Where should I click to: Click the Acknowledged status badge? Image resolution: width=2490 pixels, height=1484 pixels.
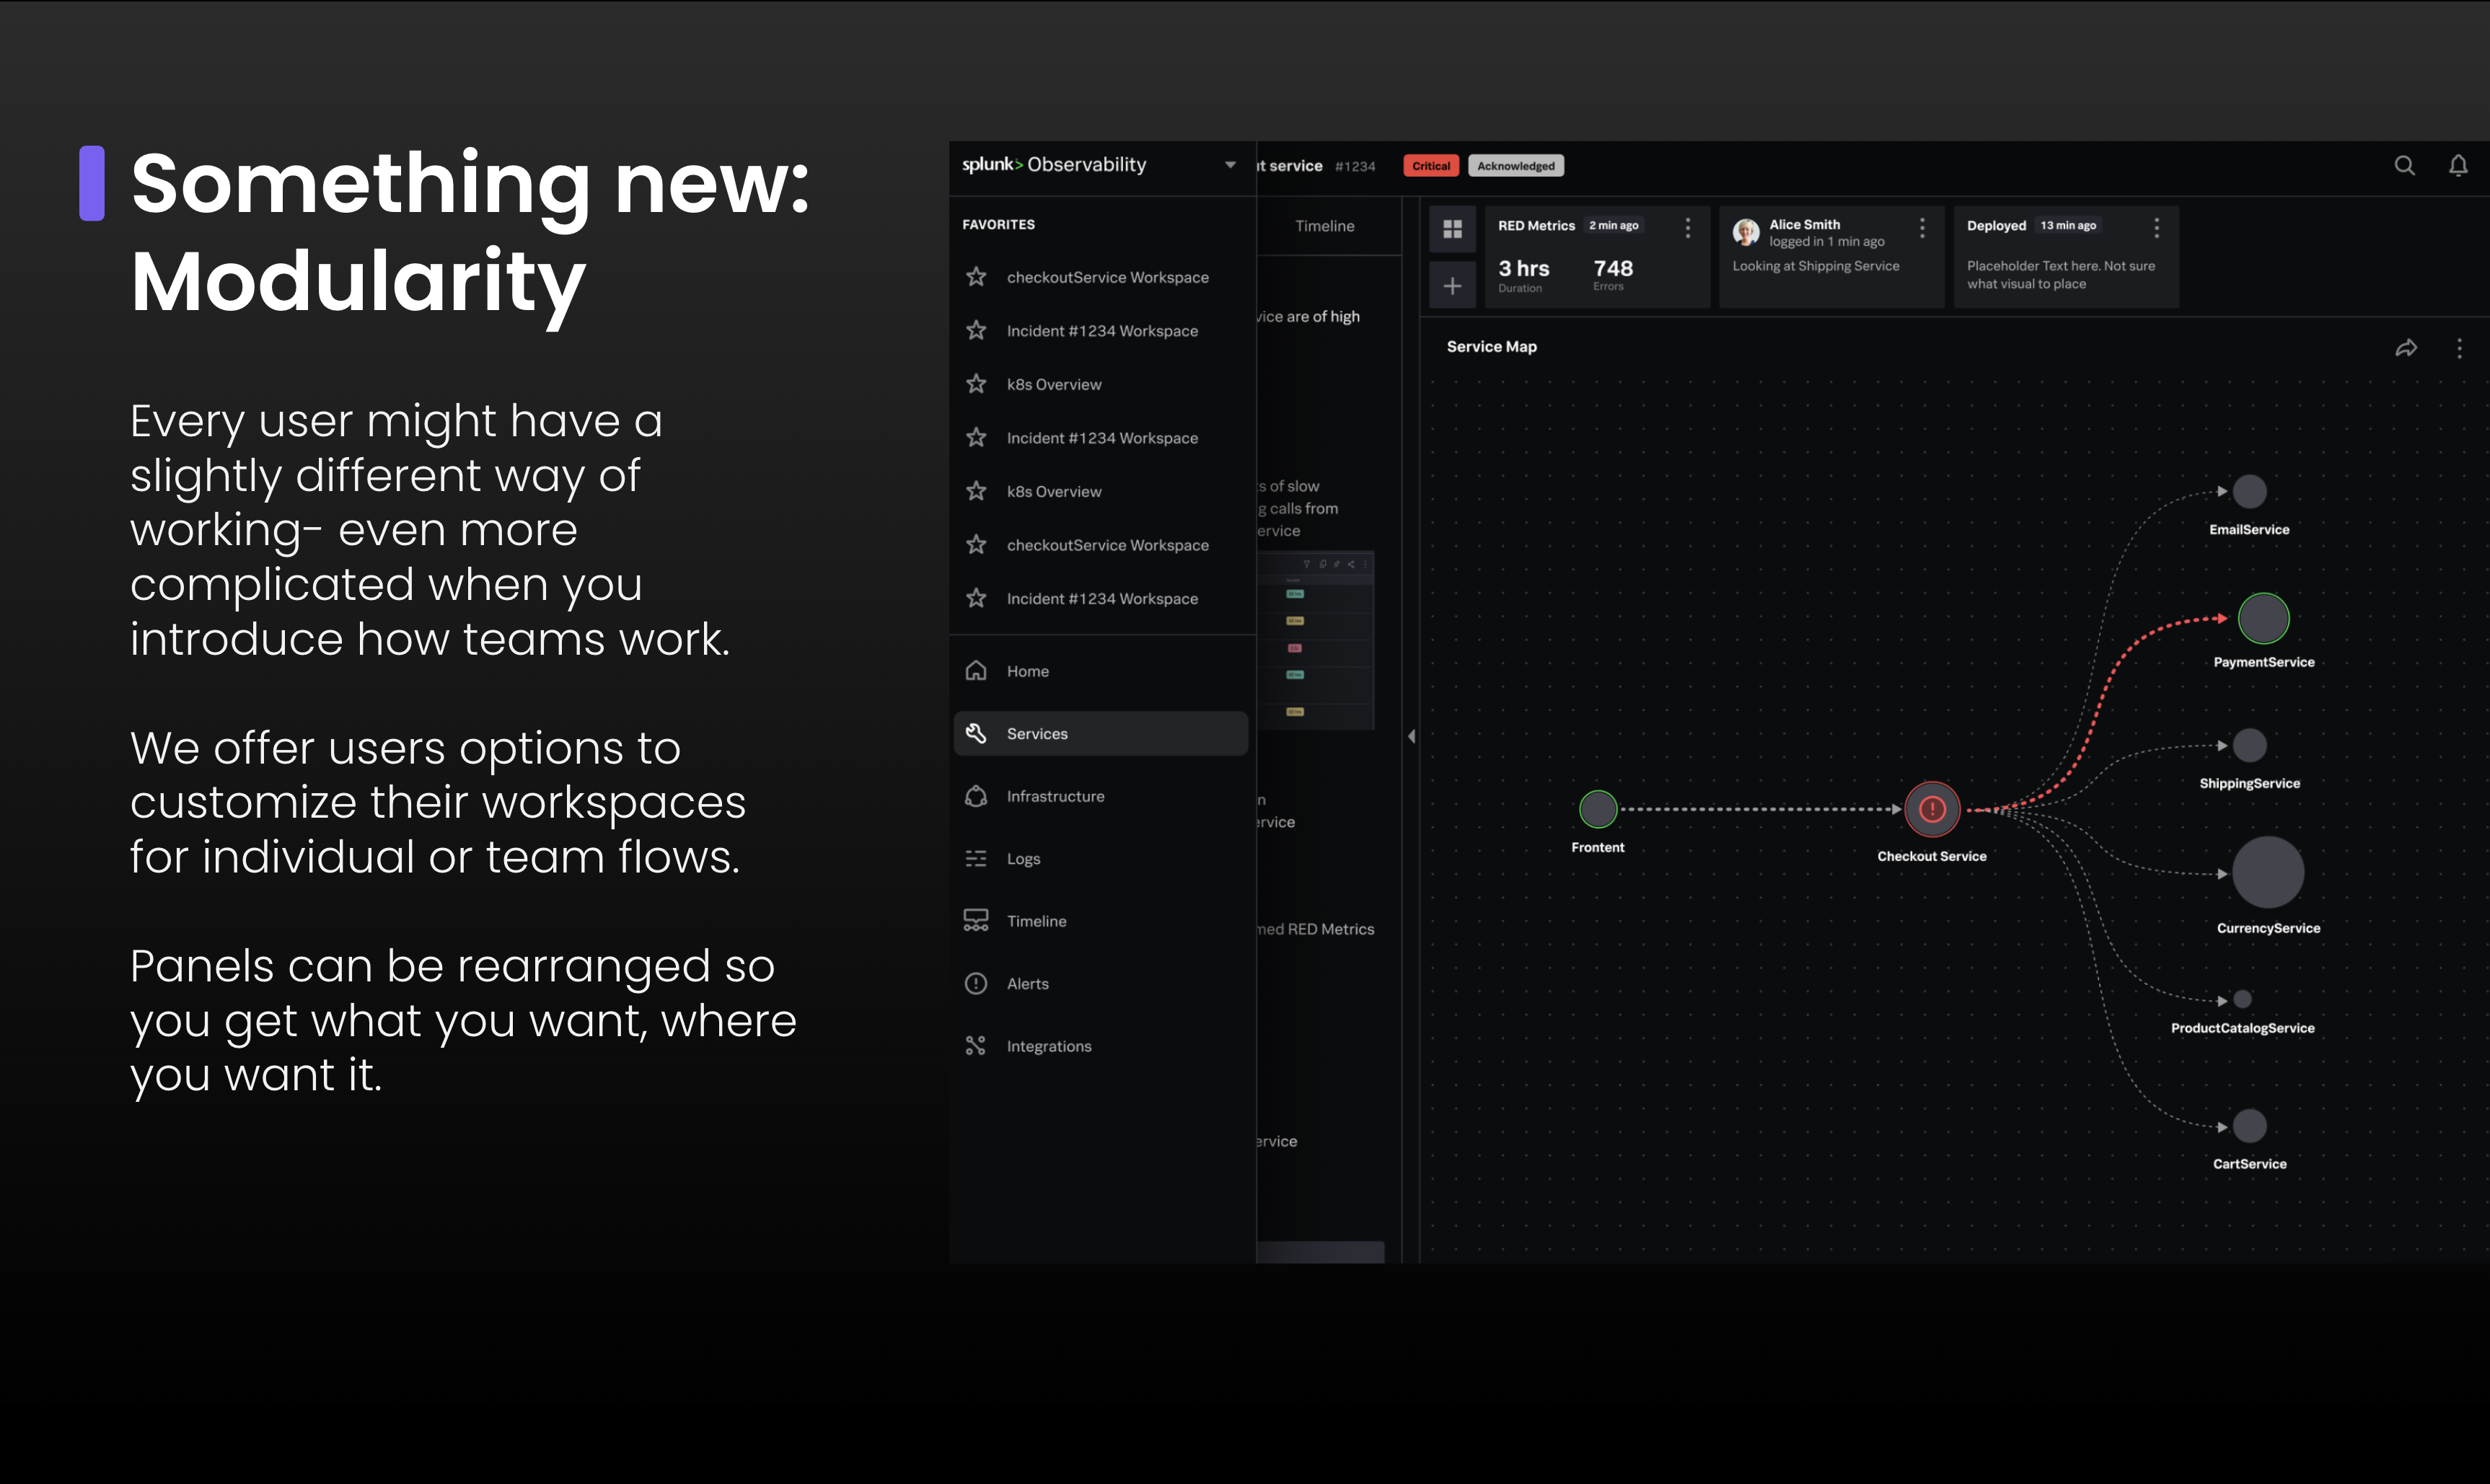click(1516, 166)
